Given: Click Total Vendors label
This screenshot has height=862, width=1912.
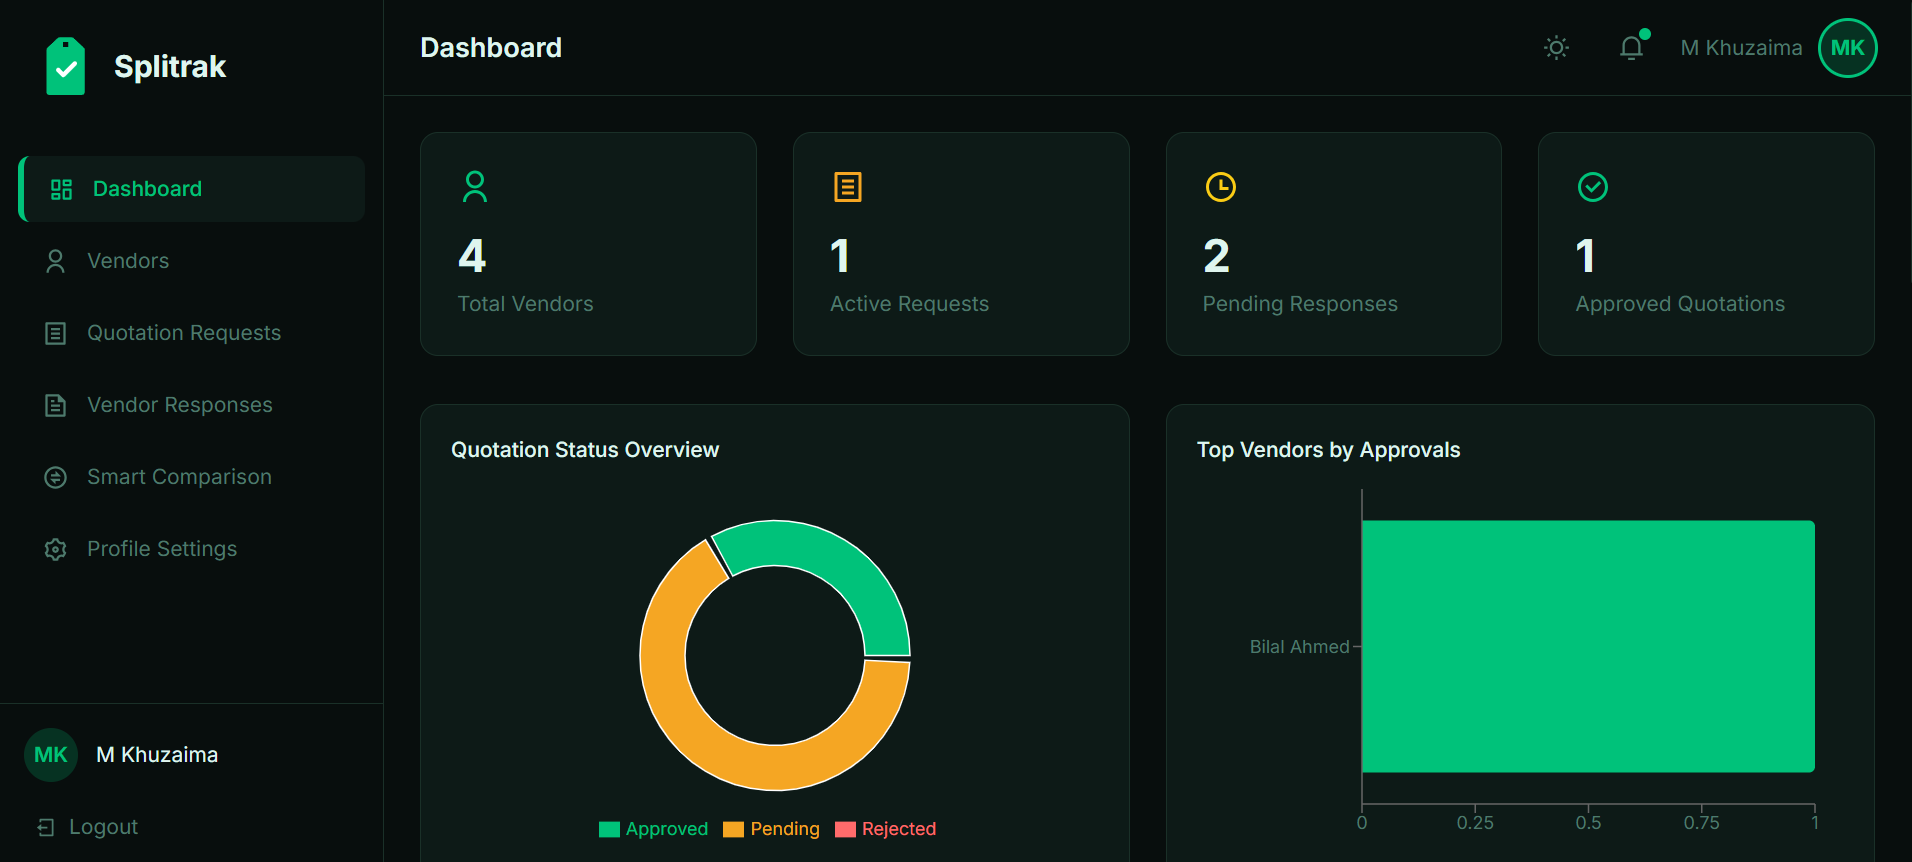Looking at the screenshot, I should 525,304.
